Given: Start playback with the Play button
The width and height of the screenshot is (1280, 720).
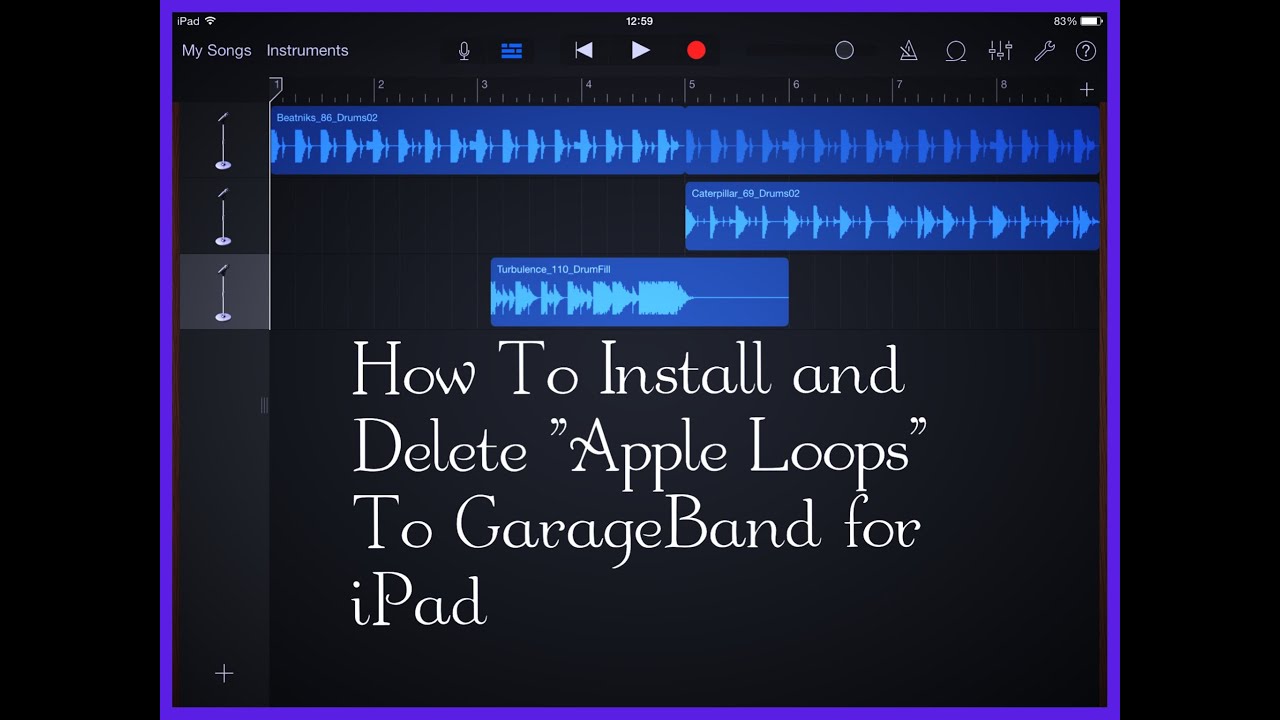Looking at the screenshot, I should pyautogui.click(x=641, y=50).
